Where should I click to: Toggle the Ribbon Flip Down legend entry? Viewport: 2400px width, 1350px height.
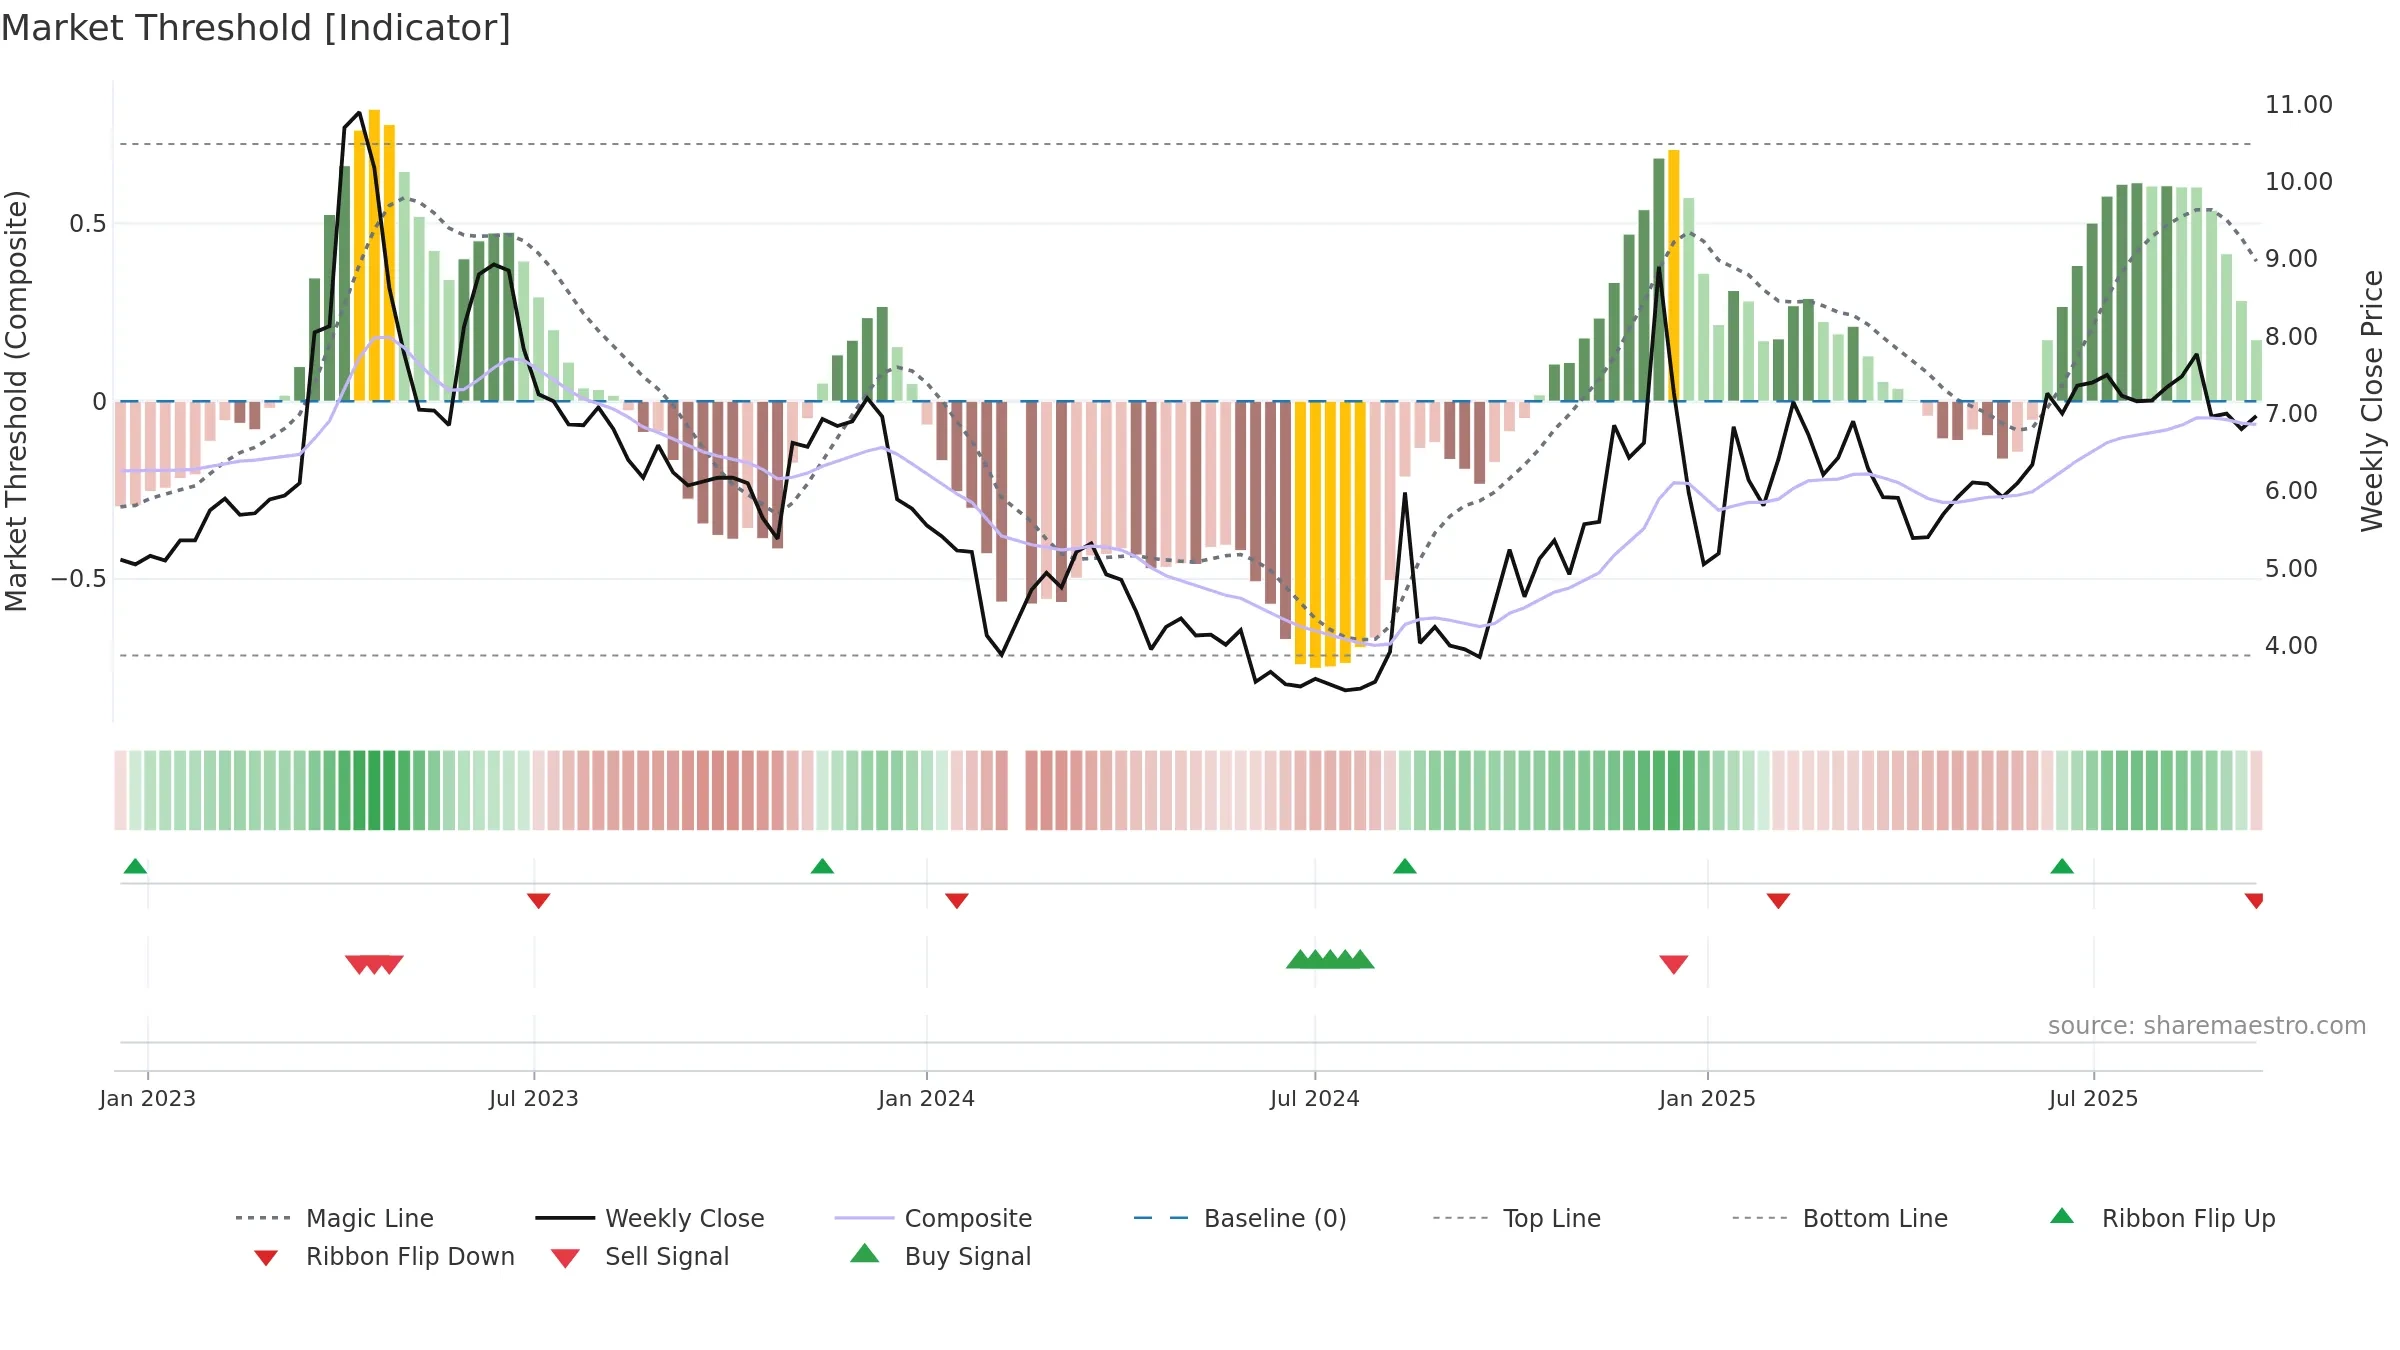coord(384,1256)
